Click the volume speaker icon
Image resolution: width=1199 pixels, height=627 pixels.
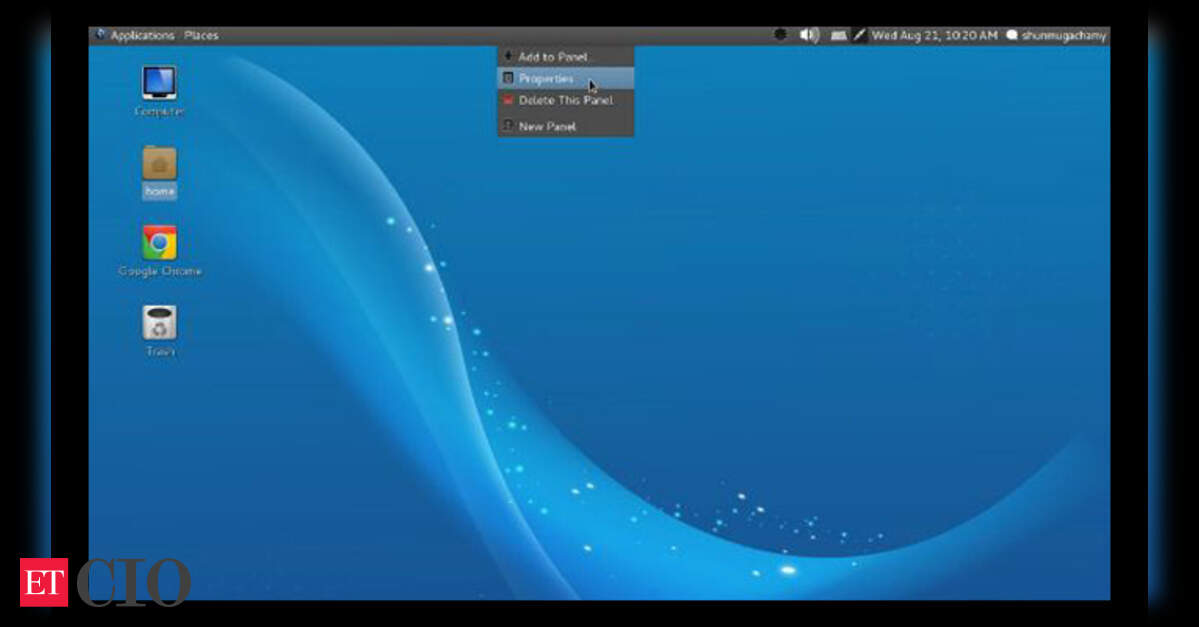pos(808,35)
